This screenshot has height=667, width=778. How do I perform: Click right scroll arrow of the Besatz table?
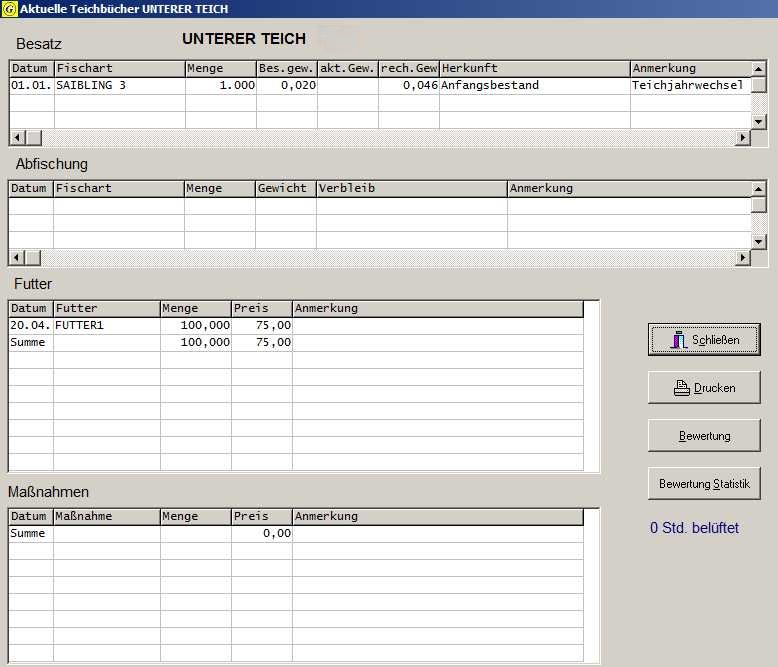743,138
